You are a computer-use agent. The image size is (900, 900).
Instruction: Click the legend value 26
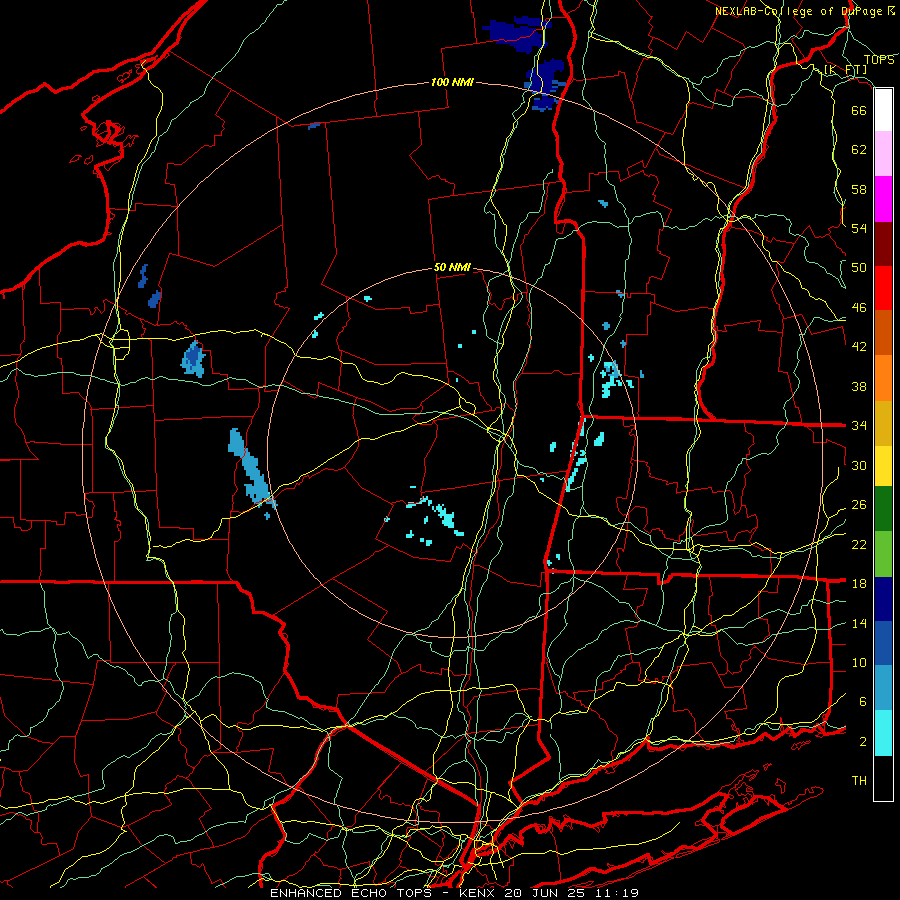(859, 505)
